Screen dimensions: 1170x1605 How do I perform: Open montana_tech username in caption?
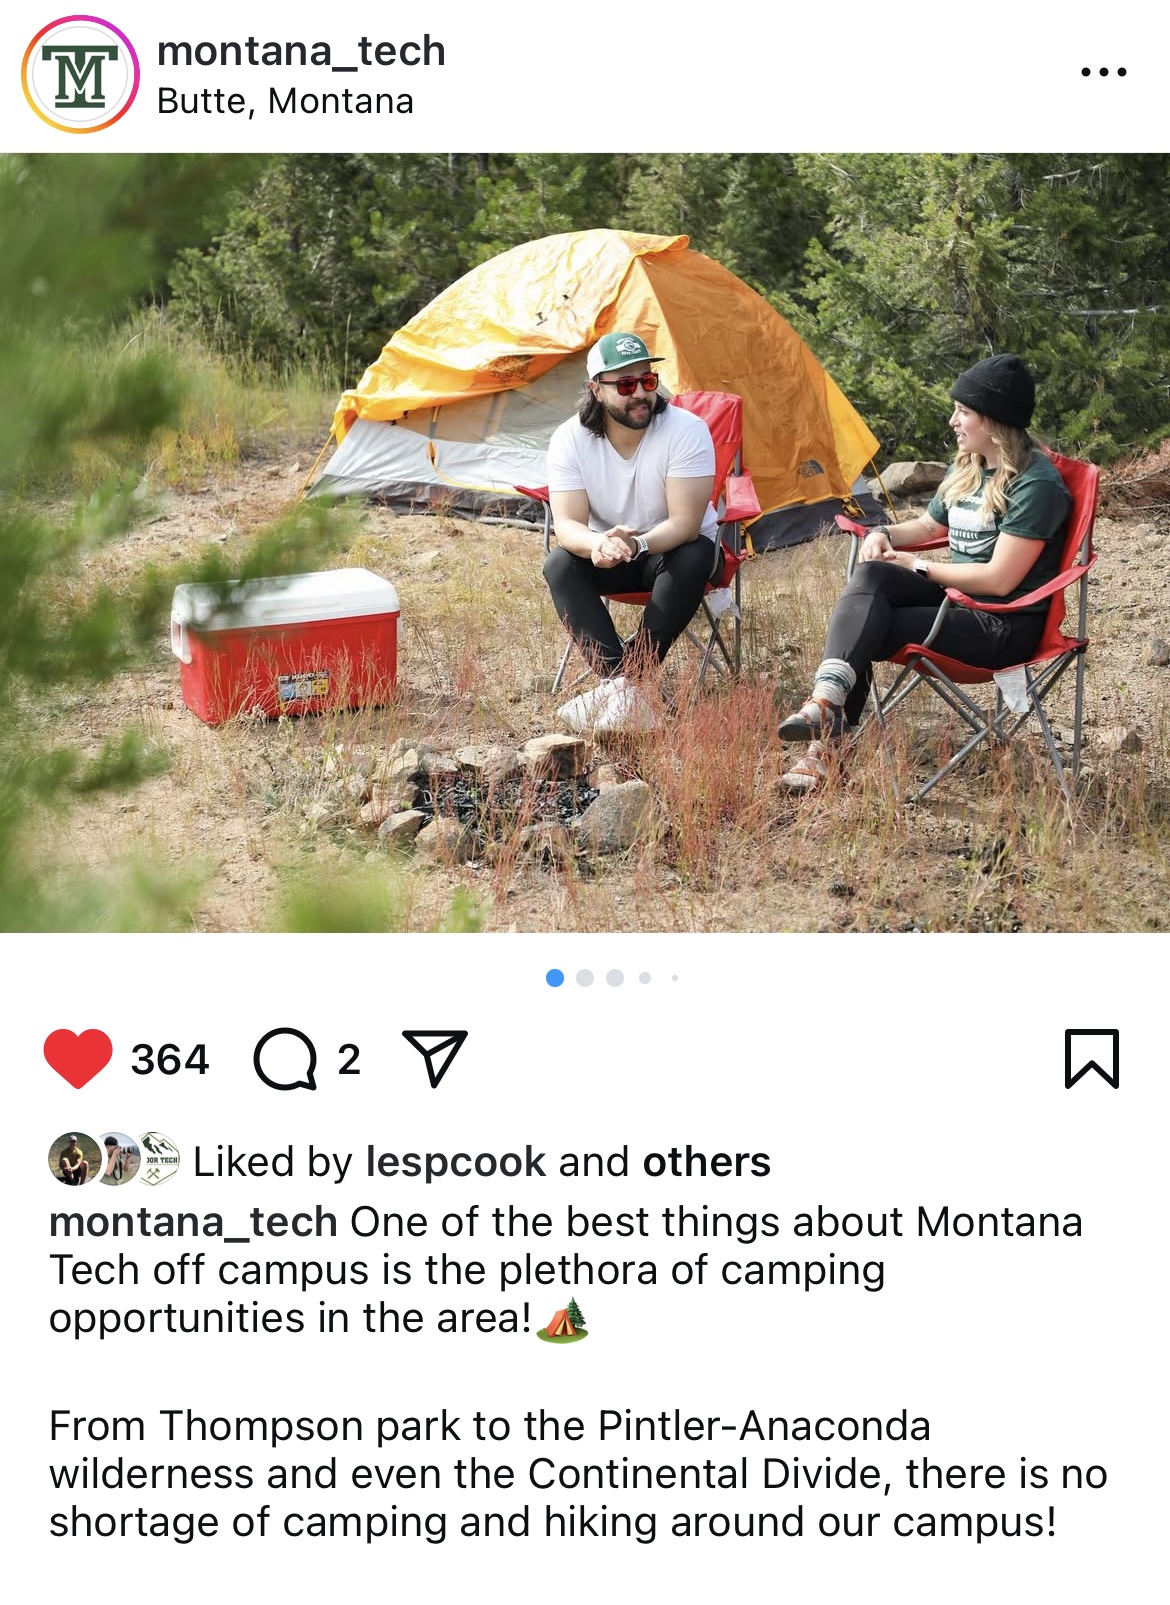coord(193,1222)
